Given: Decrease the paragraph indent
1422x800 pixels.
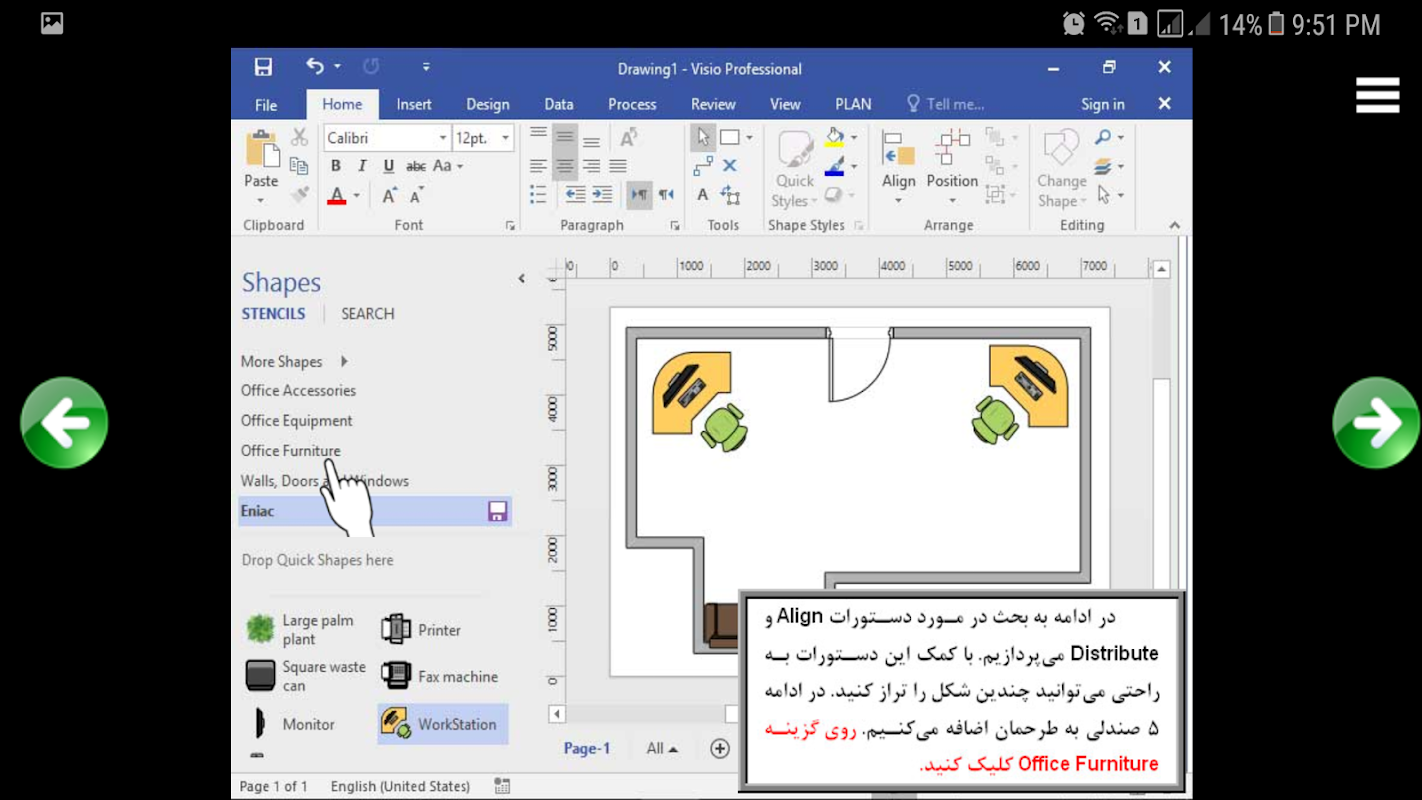Looking at the screenshot, I should (575, 194).
